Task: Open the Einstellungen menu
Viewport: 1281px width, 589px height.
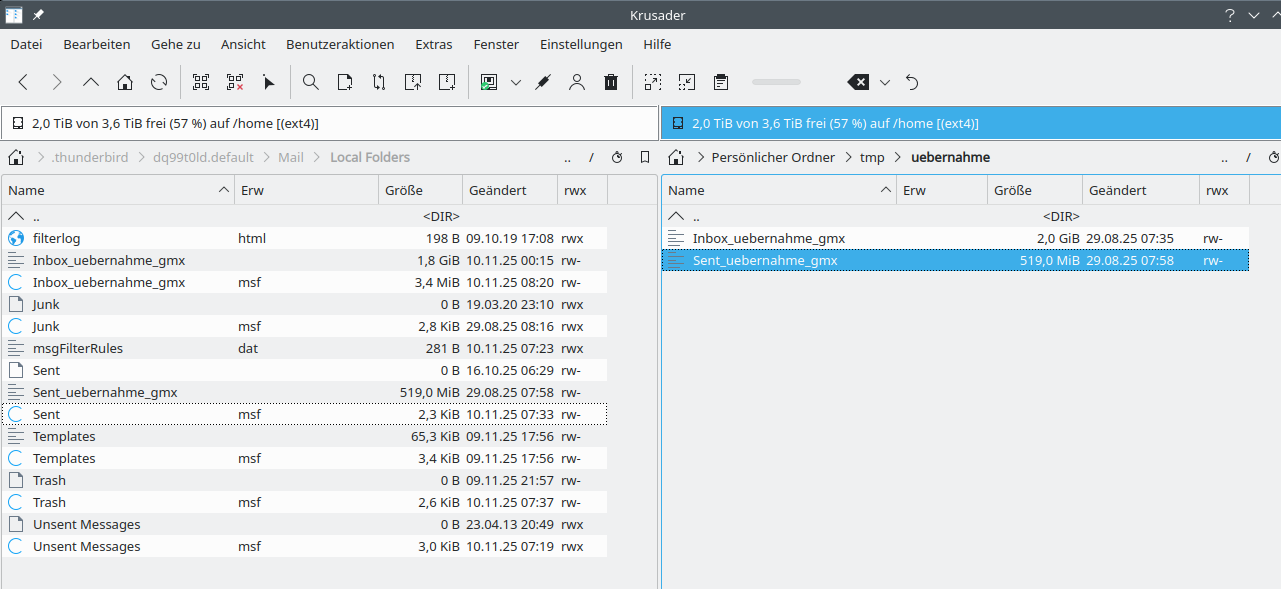Action: pos(581,44)
